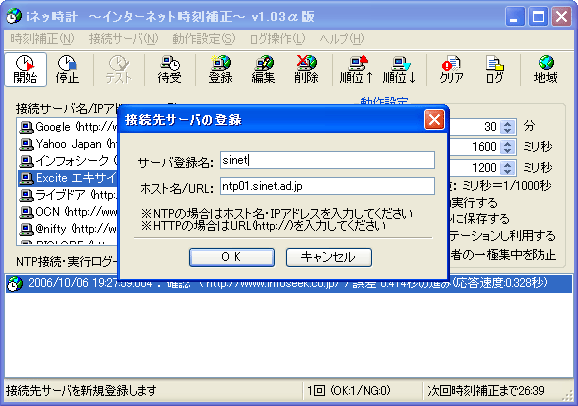
Task: Maximize the iネッ時計 window
Action: point(538,17)
